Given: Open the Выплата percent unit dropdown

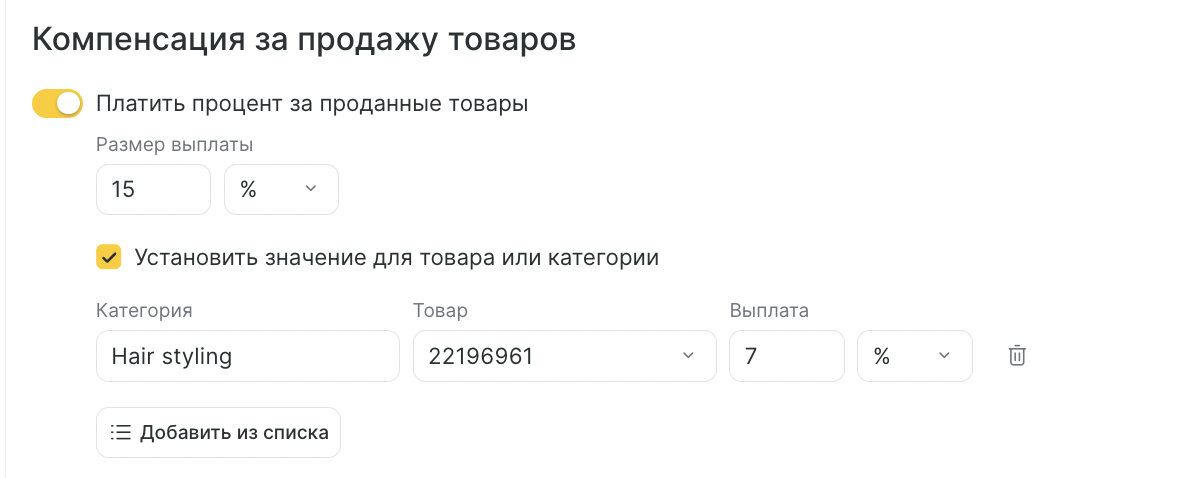Looking at the screenshot, I should pyautogui.click(x=914, y=356).
